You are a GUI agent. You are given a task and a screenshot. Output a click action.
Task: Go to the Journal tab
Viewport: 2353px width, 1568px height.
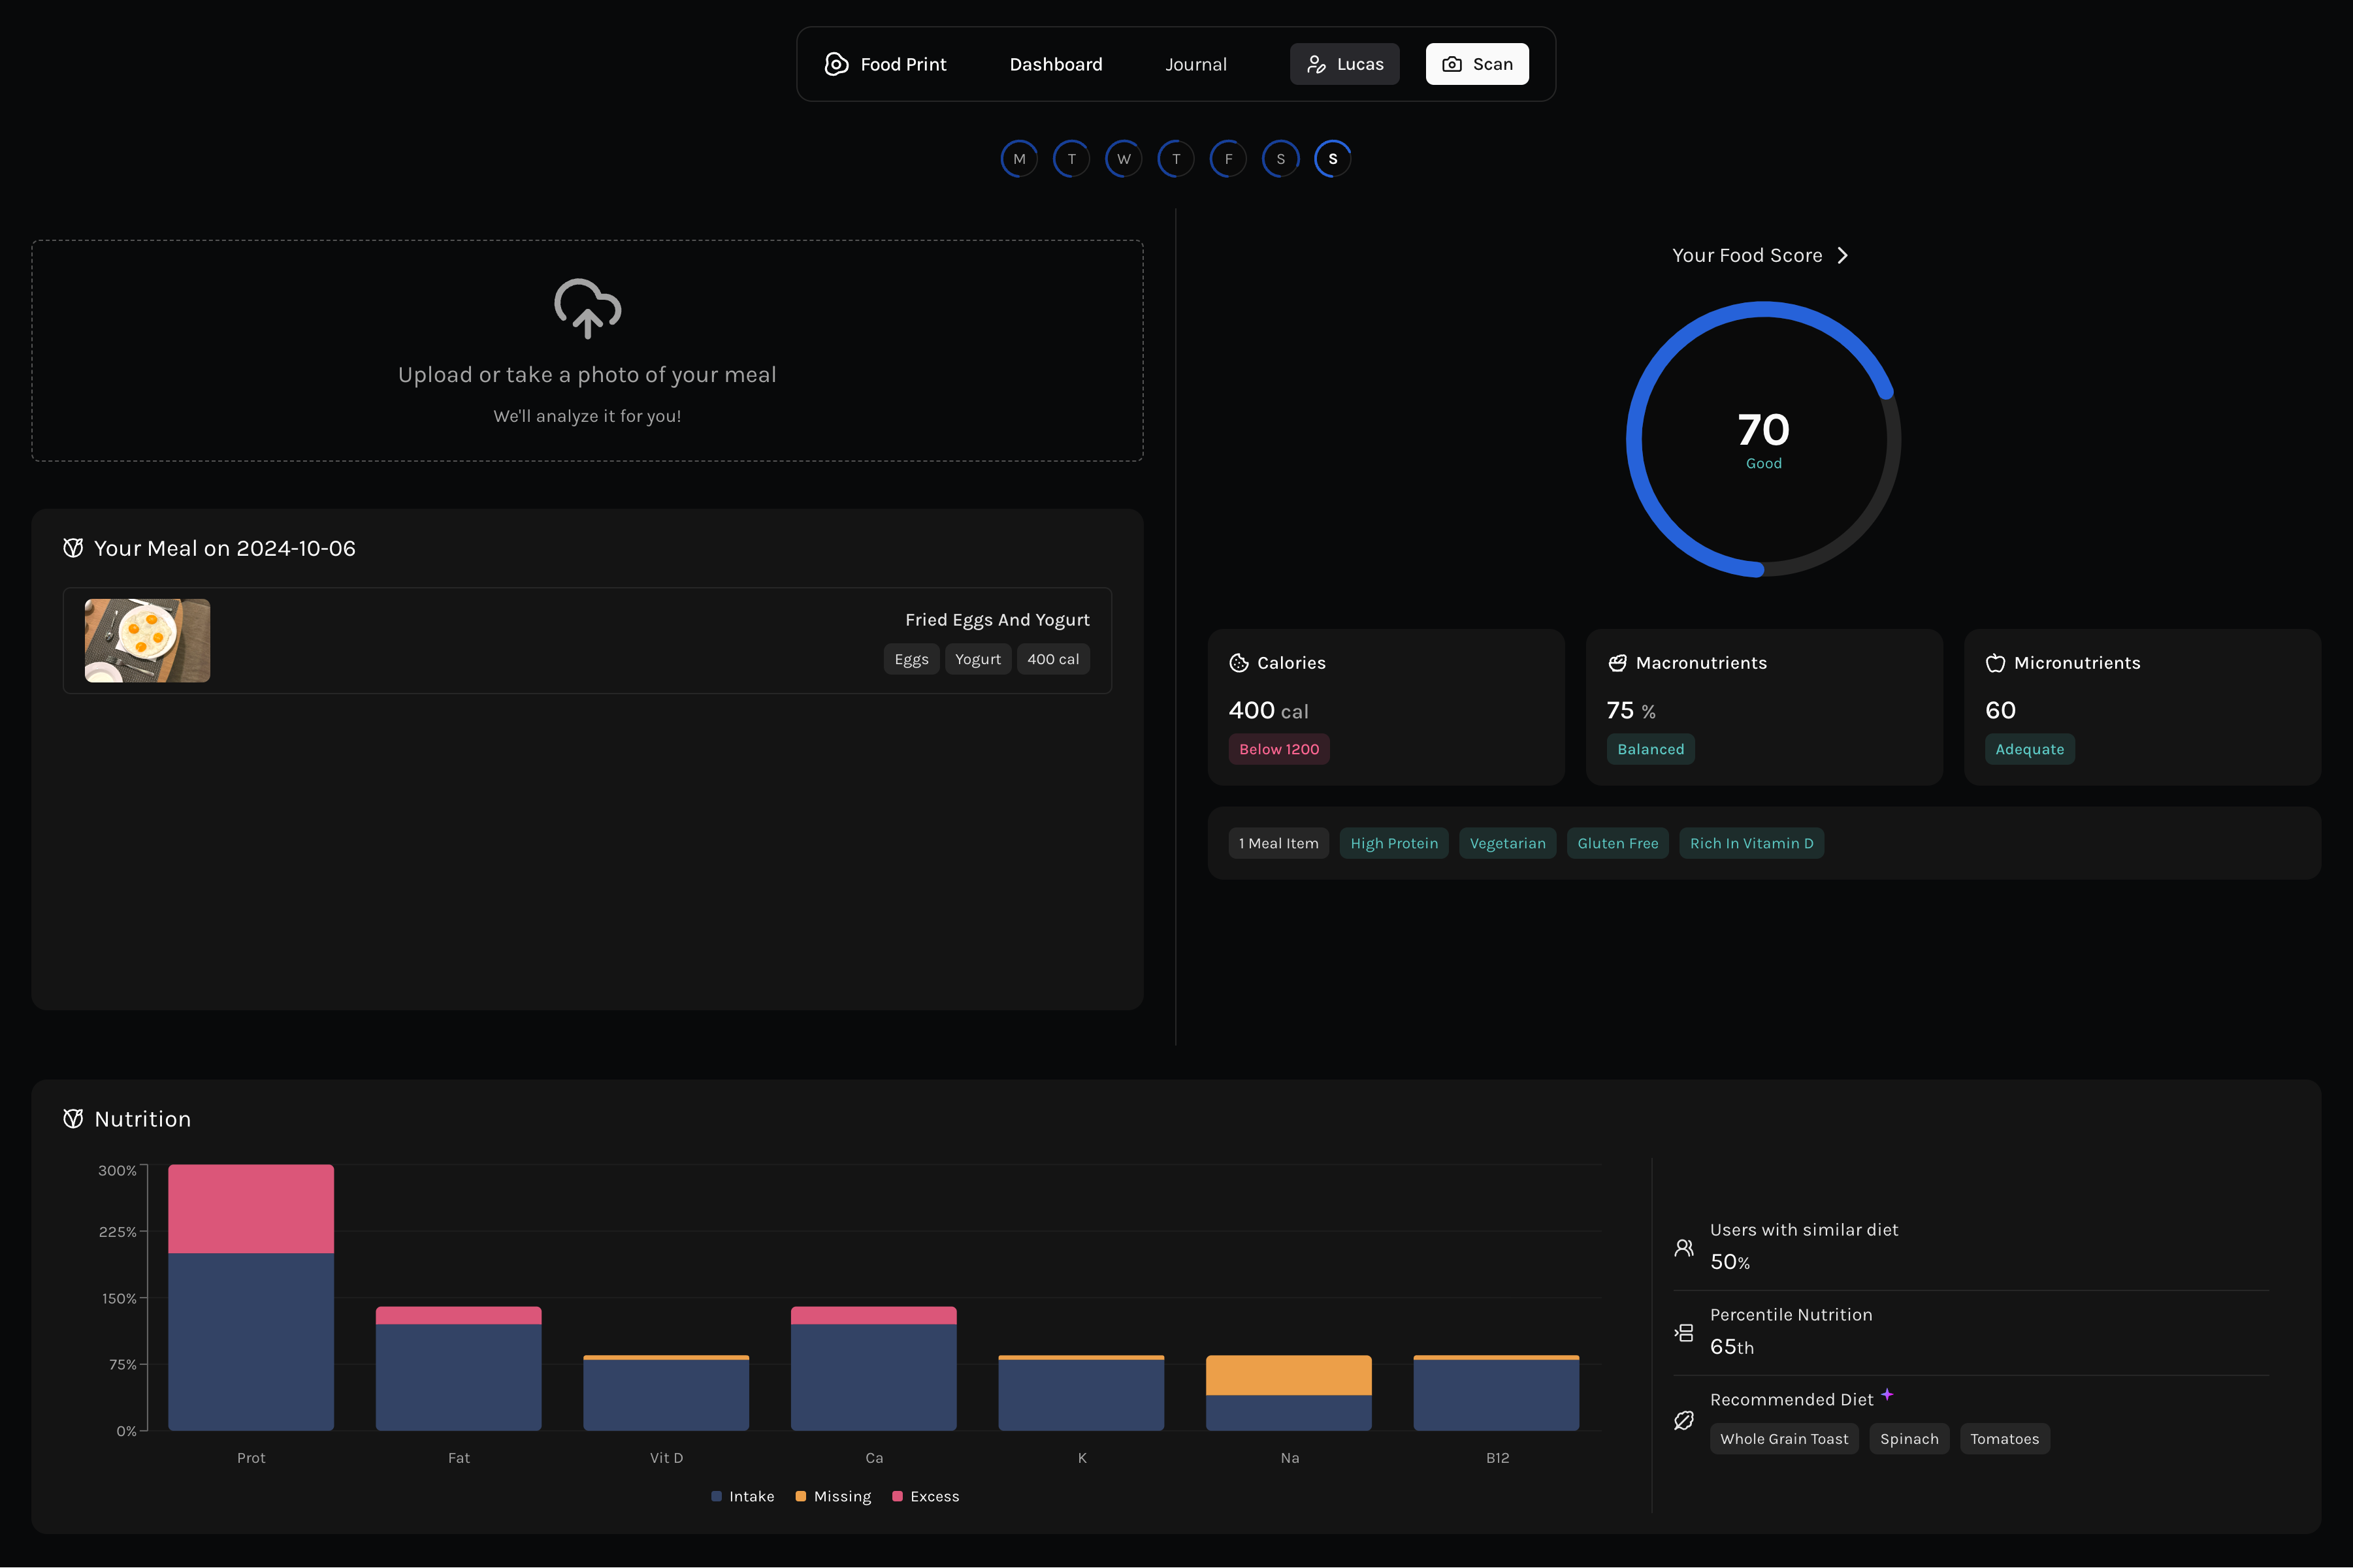coord(1195,64)
